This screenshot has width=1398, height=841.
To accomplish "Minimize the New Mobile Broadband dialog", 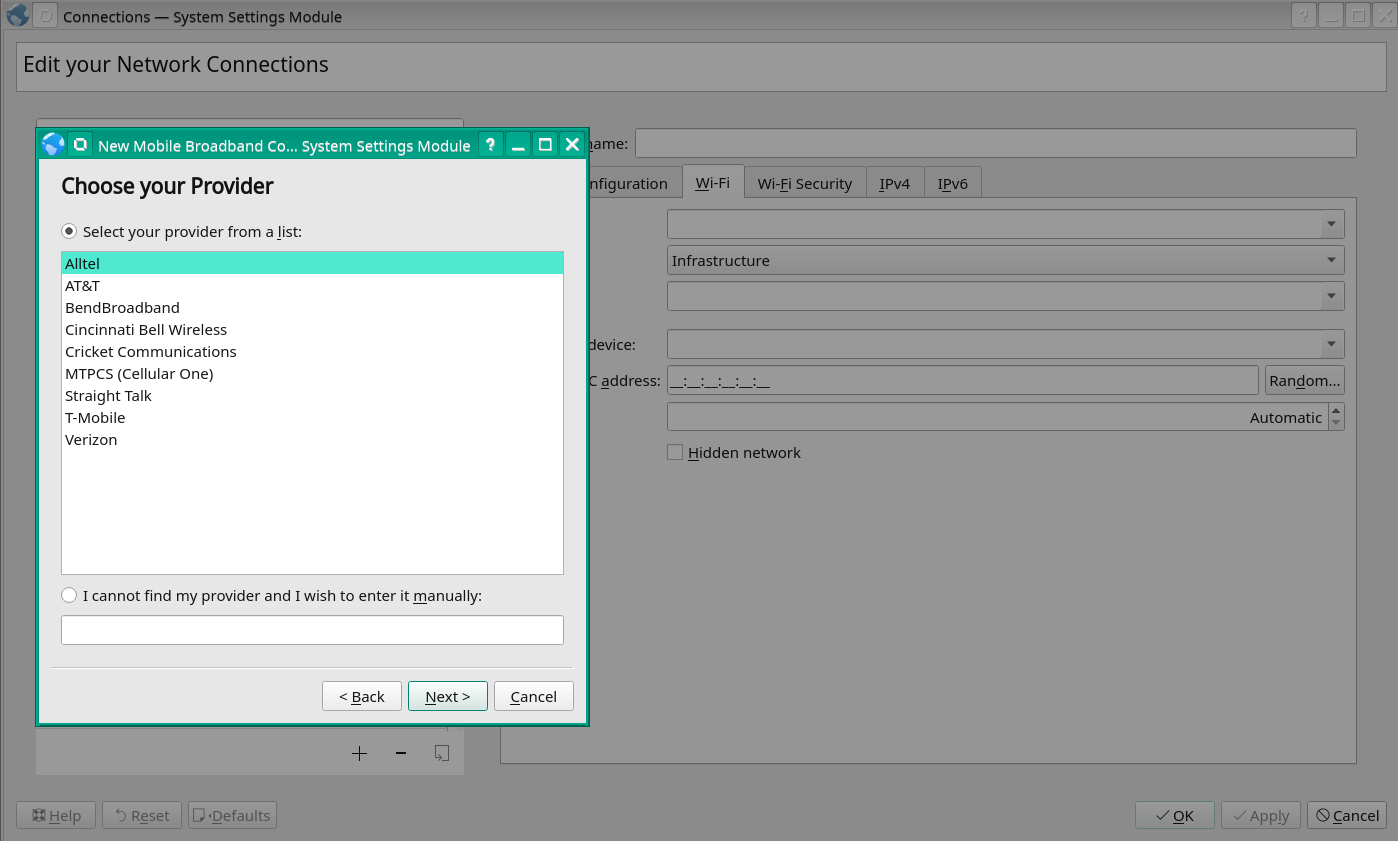I will point(518,145).
